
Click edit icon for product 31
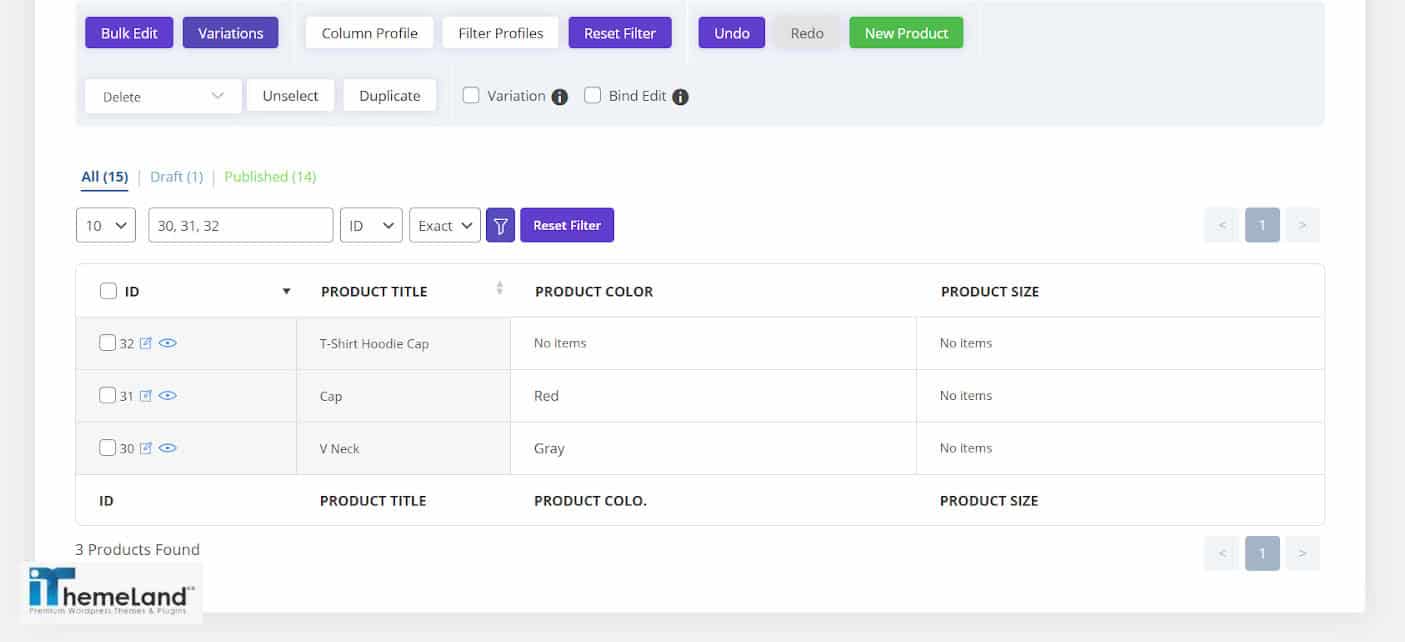pyautogui.click(x=146, y=396)
